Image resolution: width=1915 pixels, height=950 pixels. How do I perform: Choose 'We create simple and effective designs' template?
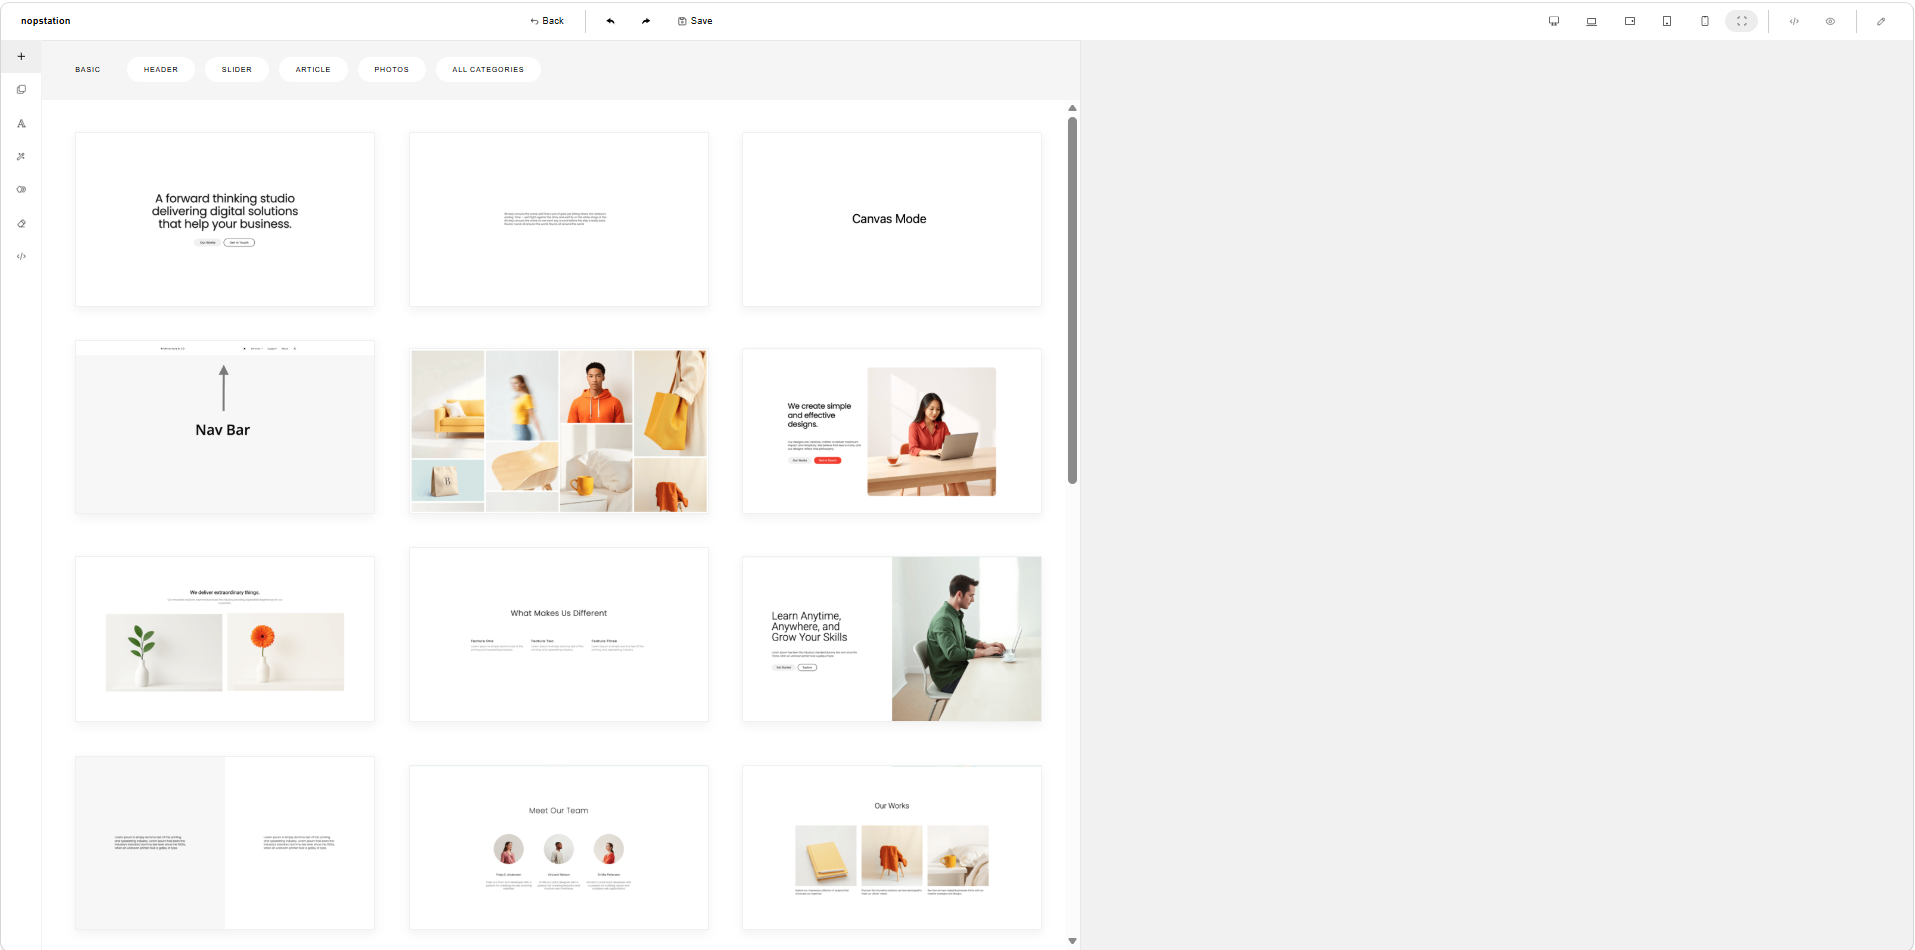892,431
